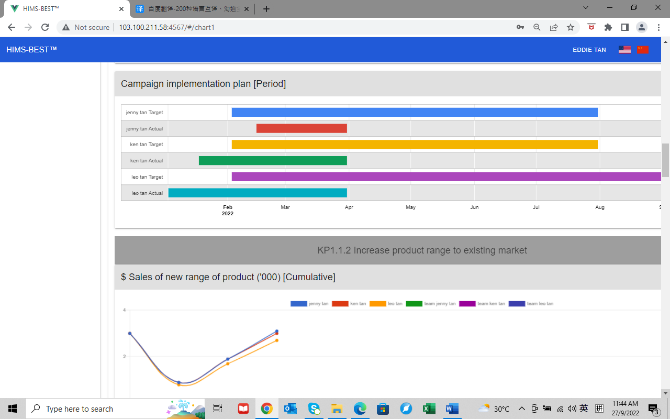
Task: Switch language with the US flag icon
Action: pyautogui.click(x=624, y=49)
